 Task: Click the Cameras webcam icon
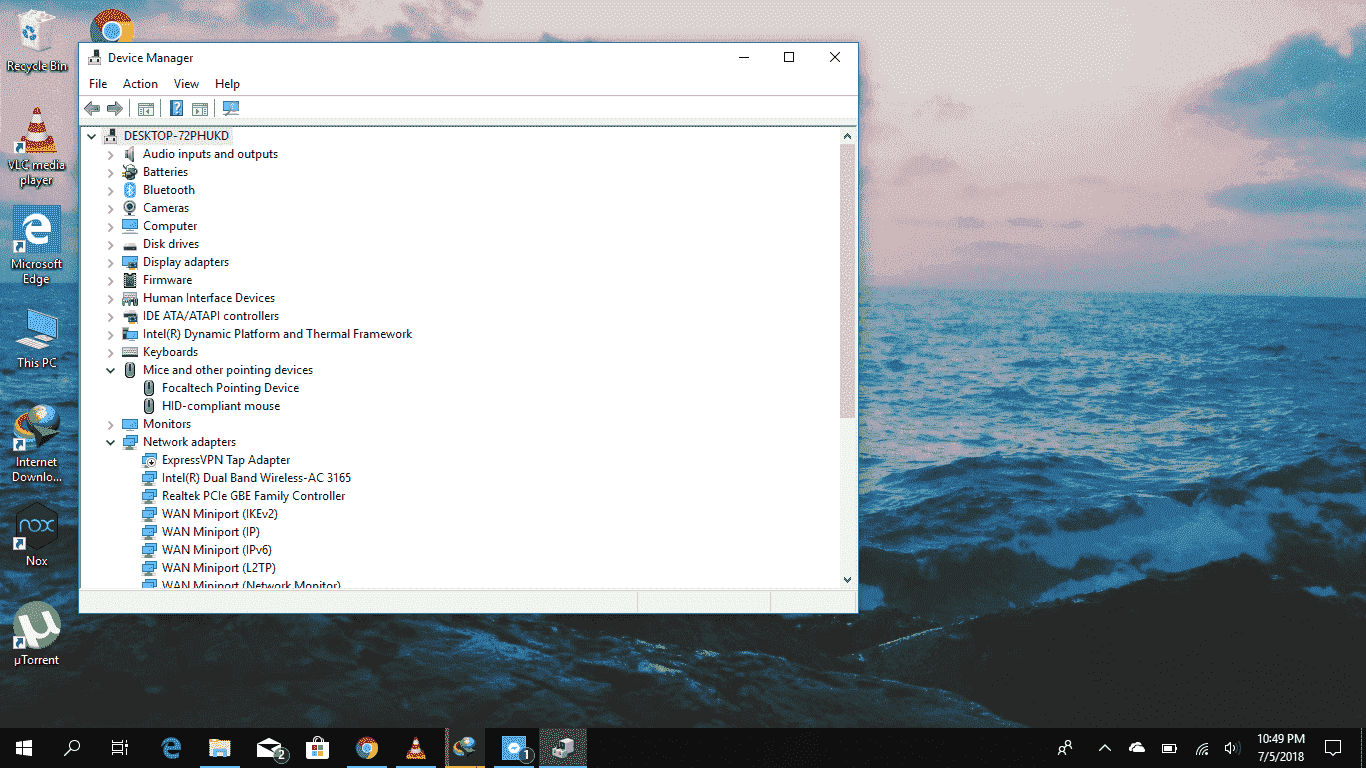pos(130,208)
